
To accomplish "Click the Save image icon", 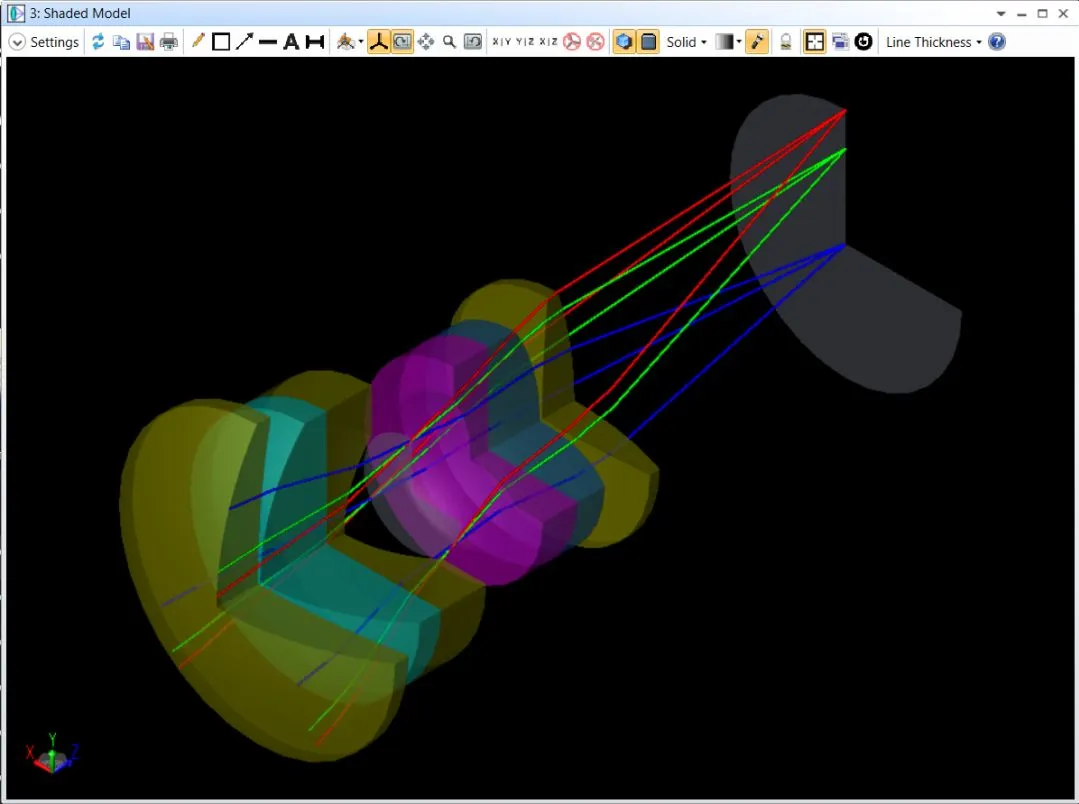I will click(x=145, y=42).
